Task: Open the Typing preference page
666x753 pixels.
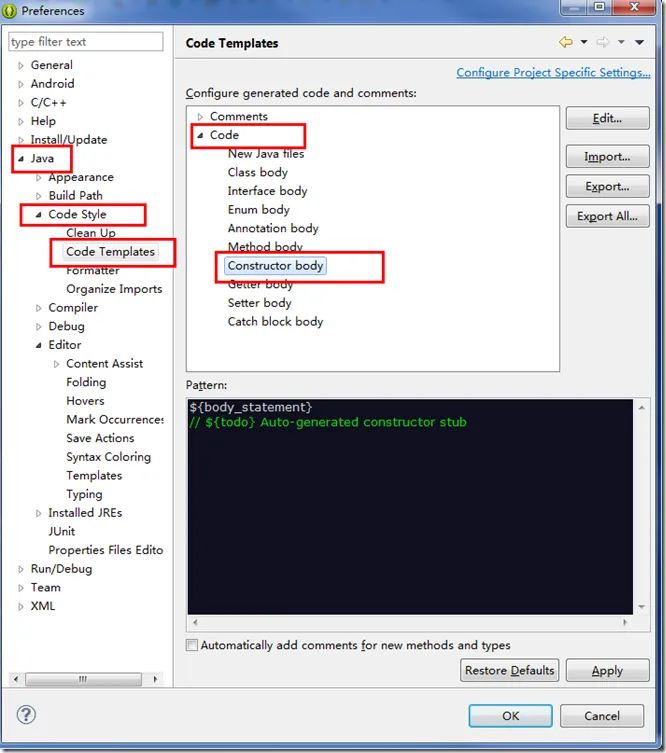Action: 84,494
